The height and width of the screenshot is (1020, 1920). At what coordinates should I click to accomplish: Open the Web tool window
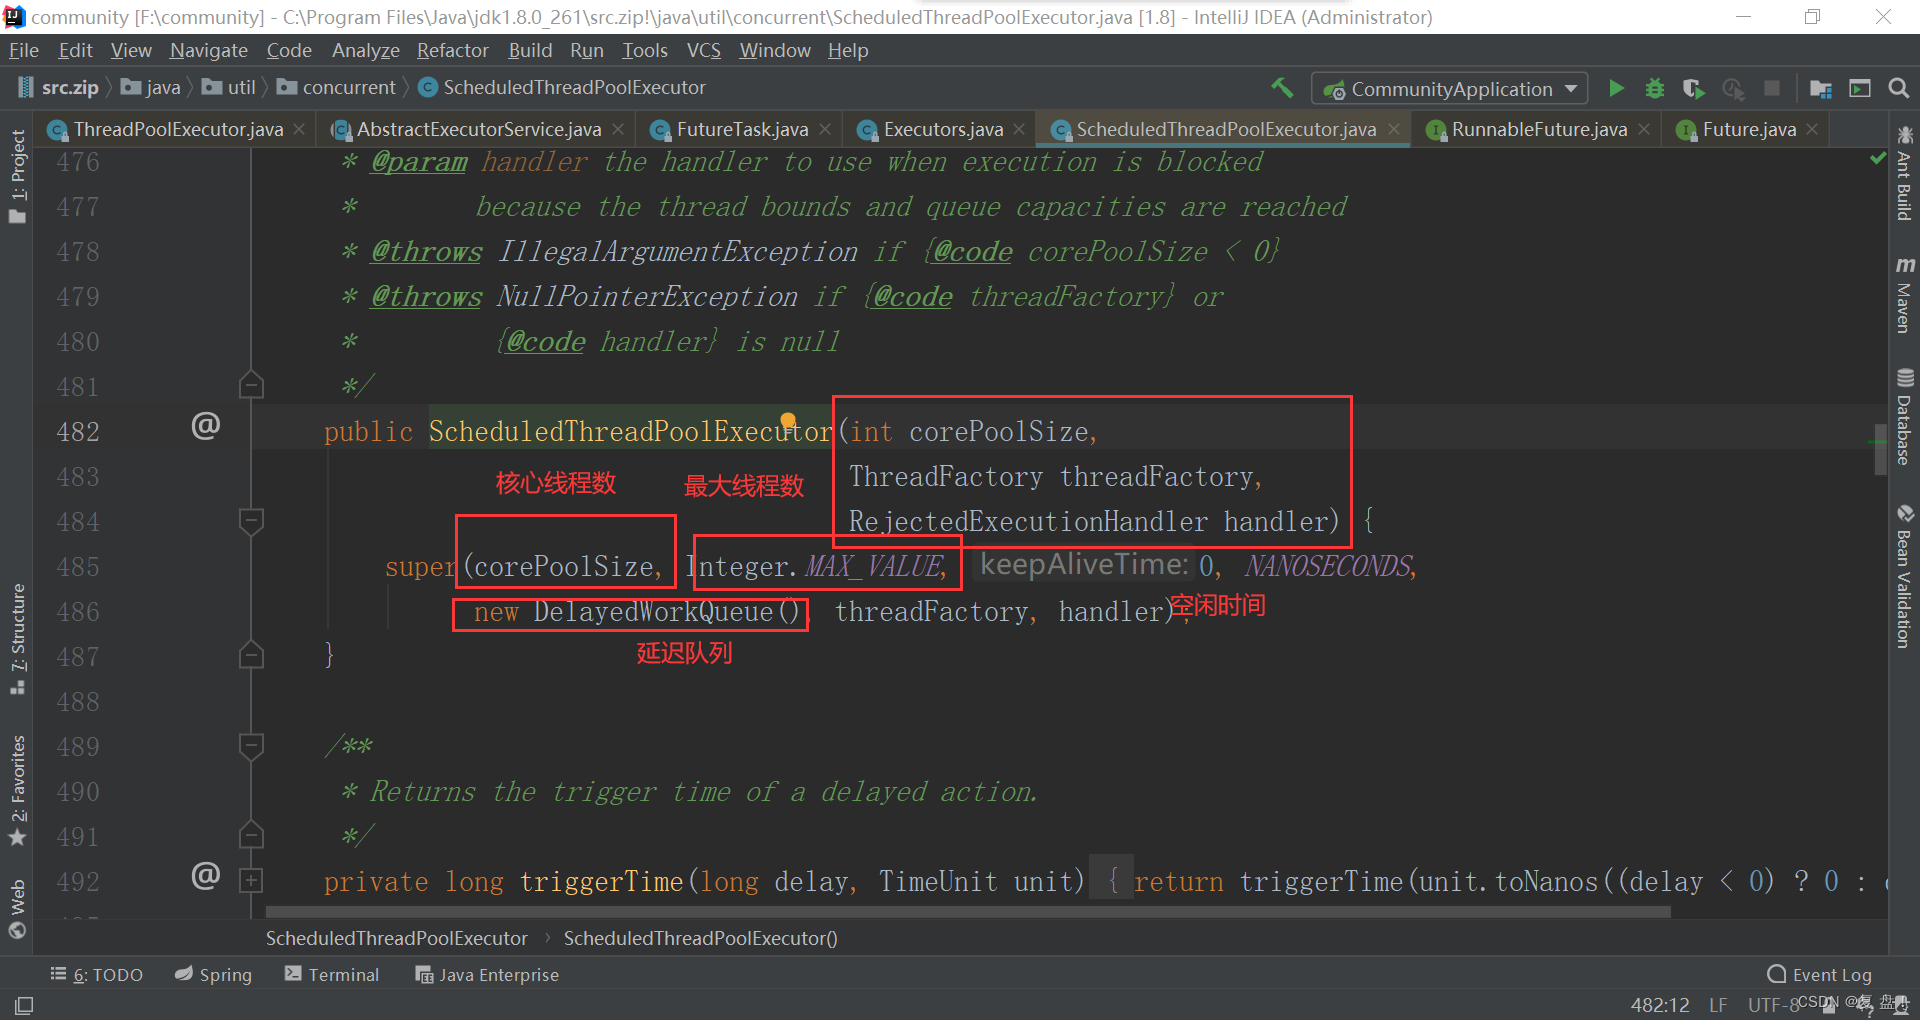tap(17, 909)
